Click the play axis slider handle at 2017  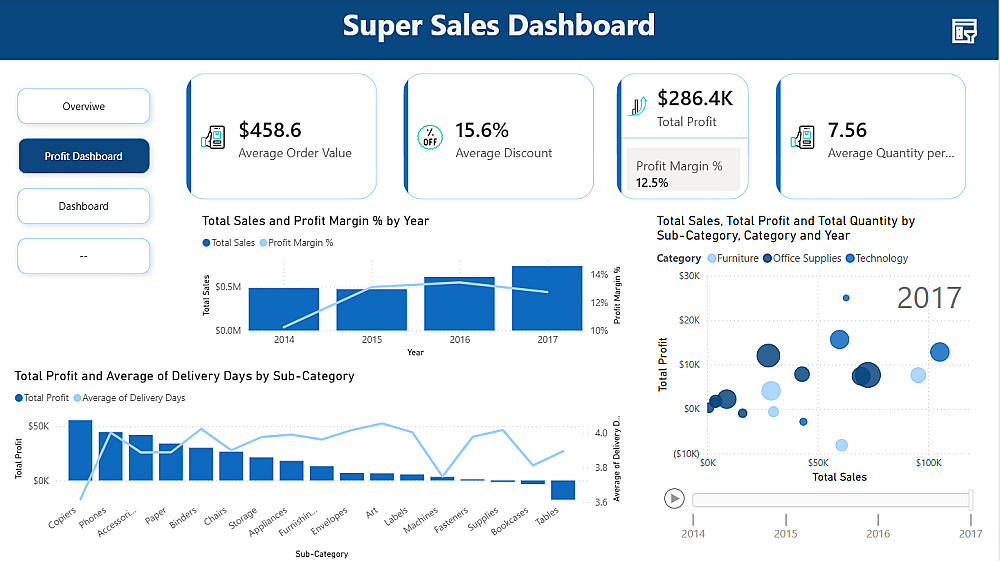971,499
